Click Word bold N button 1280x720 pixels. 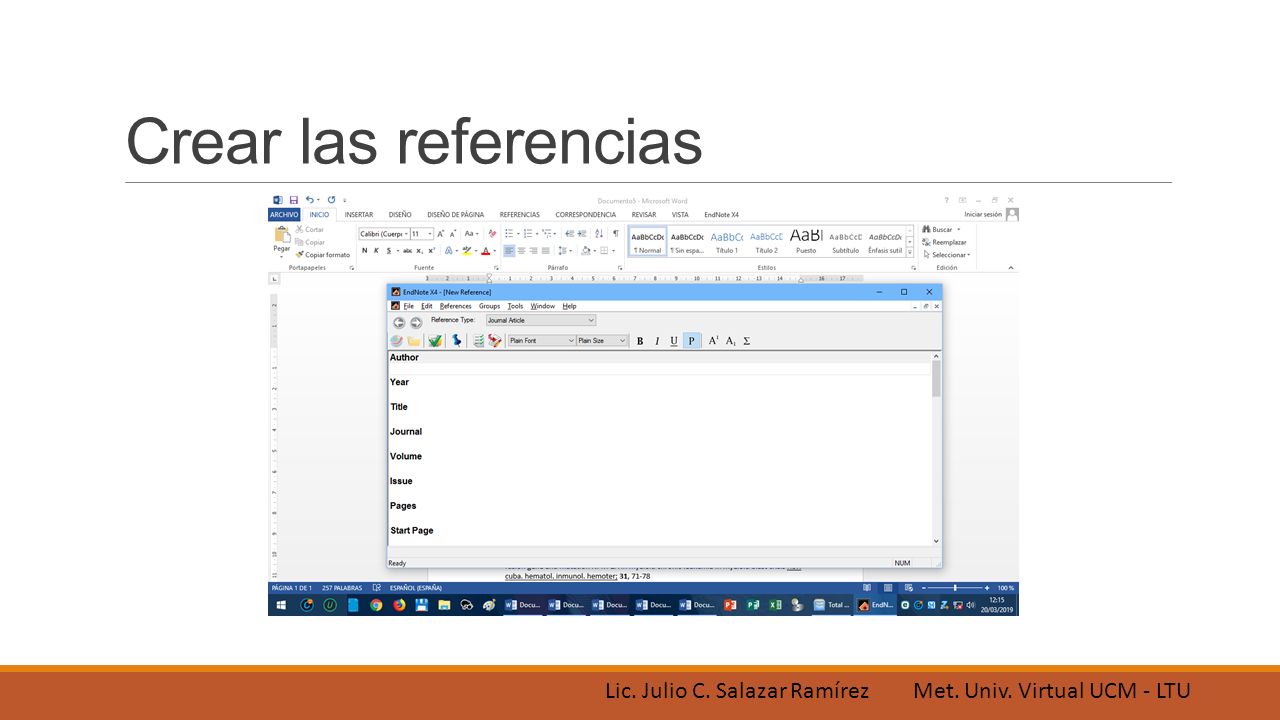coord(365,251)
